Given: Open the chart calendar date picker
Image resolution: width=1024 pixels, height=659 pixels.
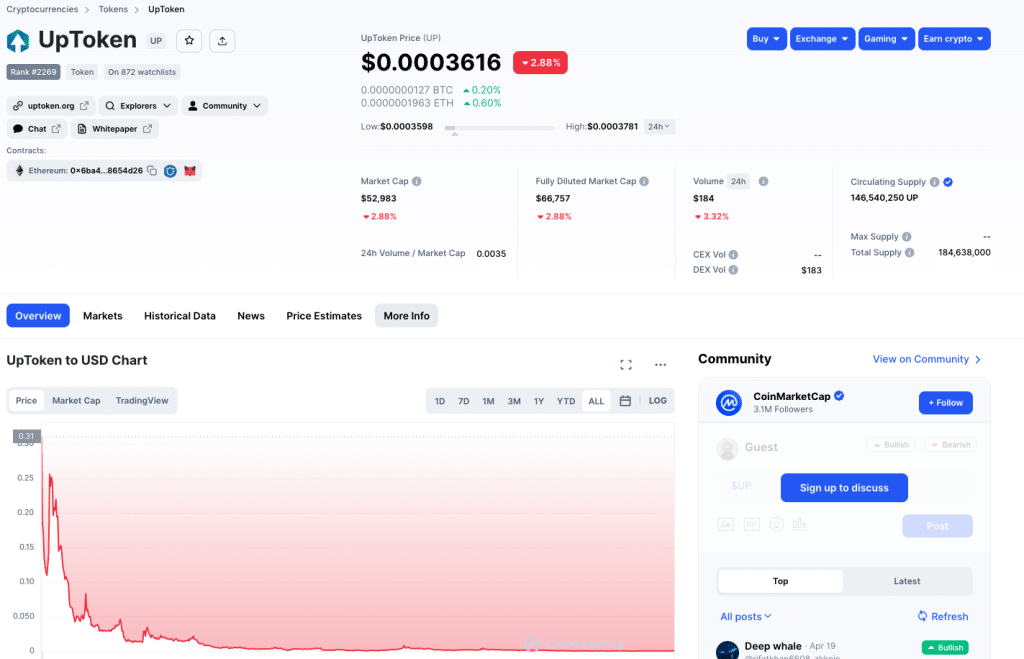Looking at the screenshot, I should pyautogui.click(x=625, y=400).
